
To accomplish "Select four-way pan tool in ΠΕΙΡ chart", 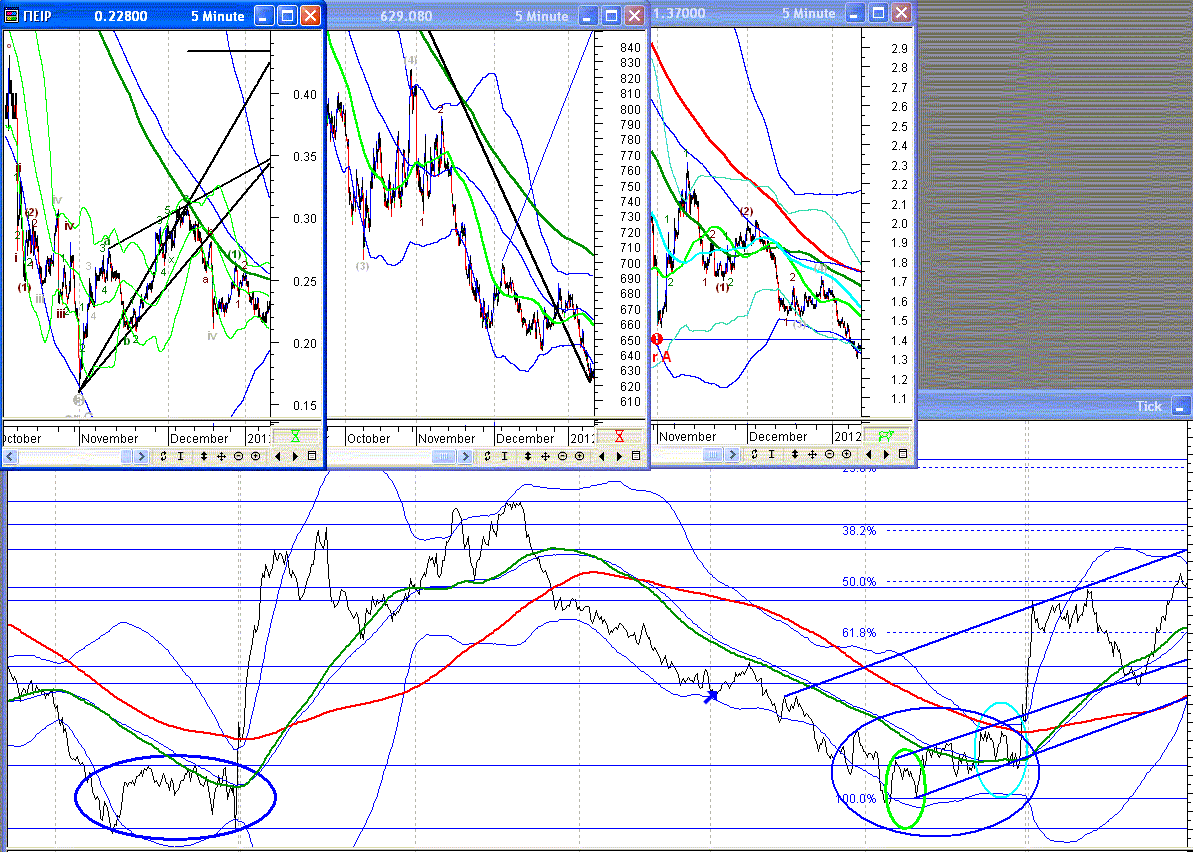I will 221,456.
